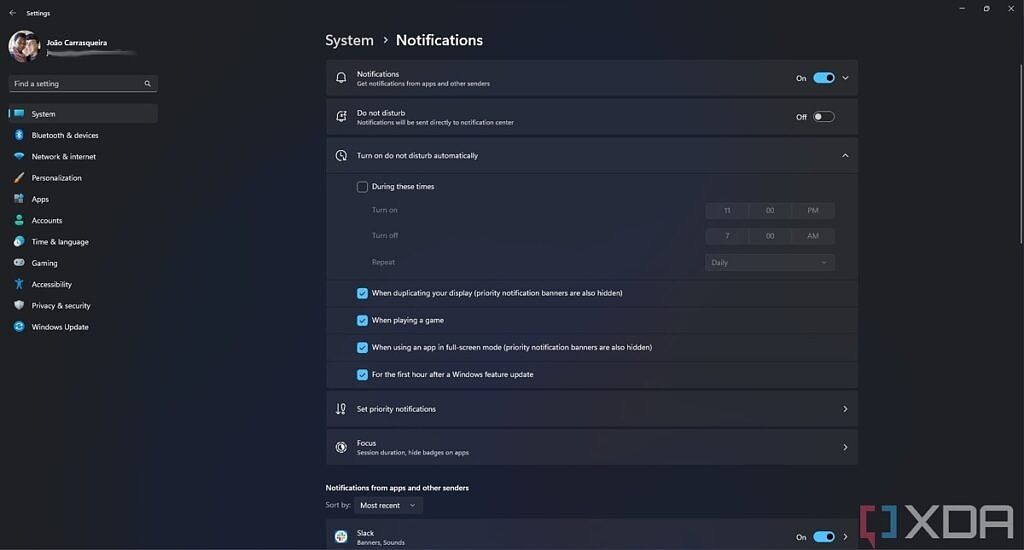The image size is (1024, 550).
Task: Check the During these times checkbox
Action: coord(362,187)
